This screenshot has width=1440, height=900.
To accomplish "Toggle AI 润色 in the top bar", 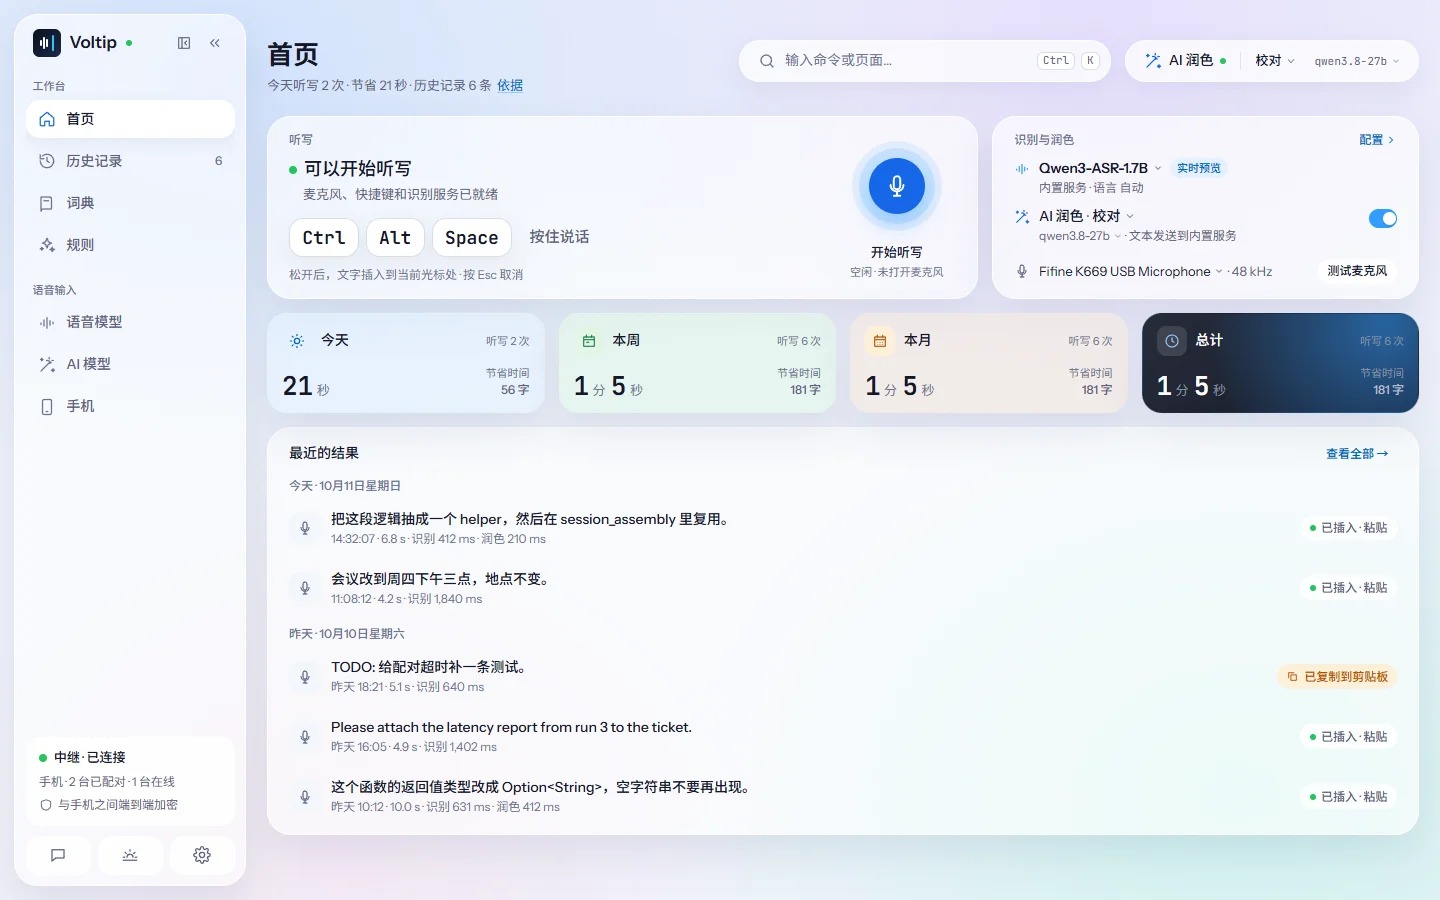I will tap(1186, 61).
